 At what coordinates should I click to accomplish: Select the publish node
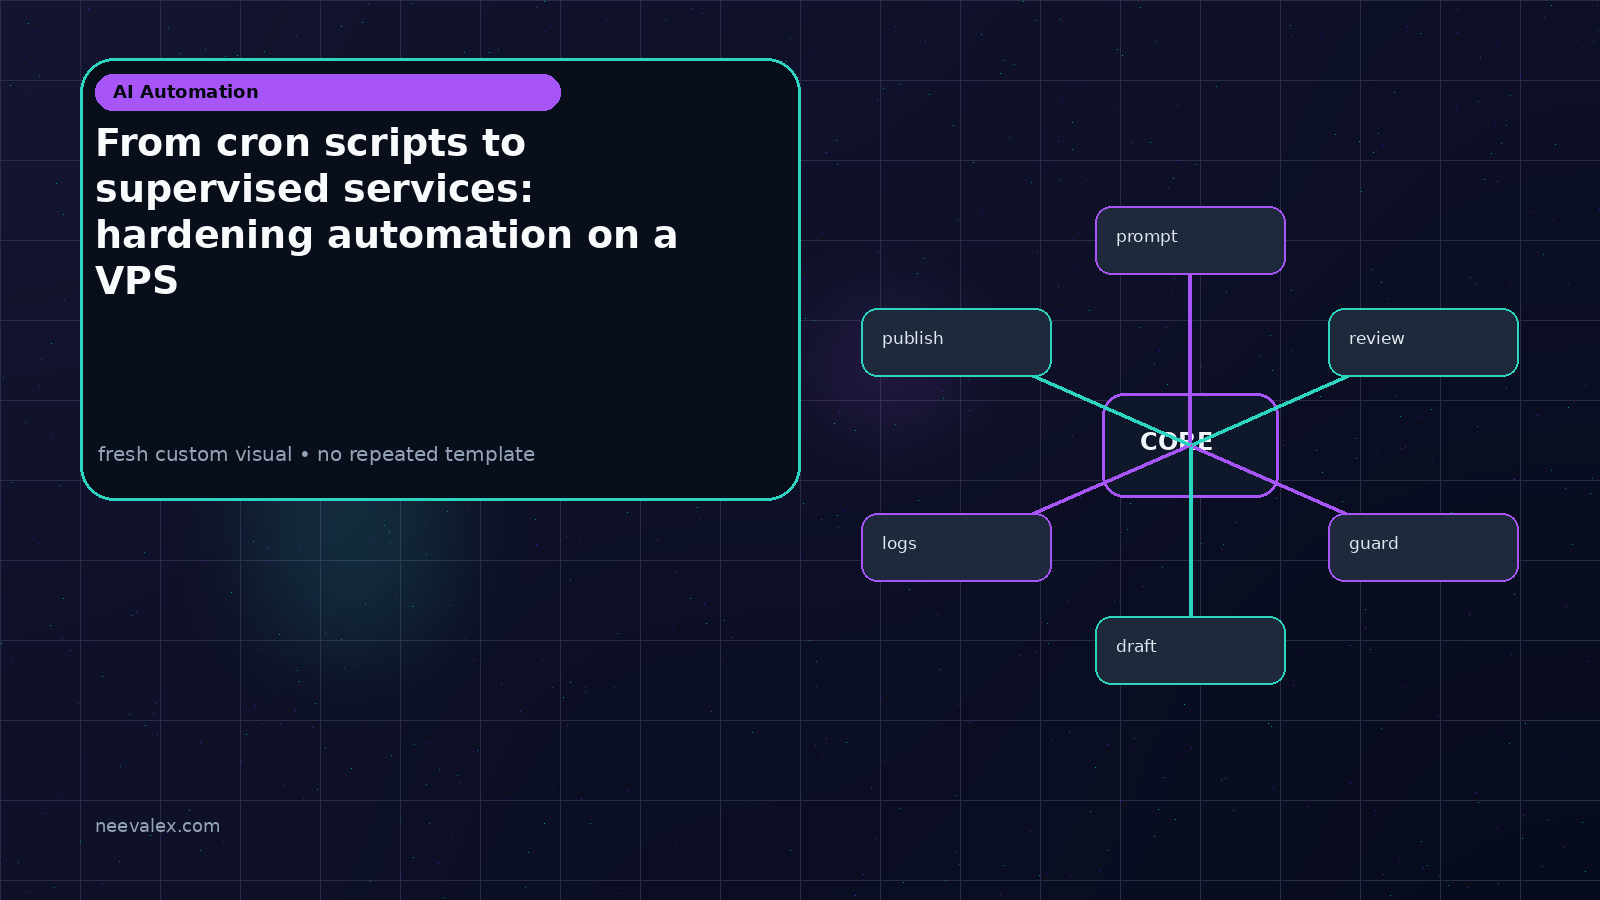click(956, 343)
